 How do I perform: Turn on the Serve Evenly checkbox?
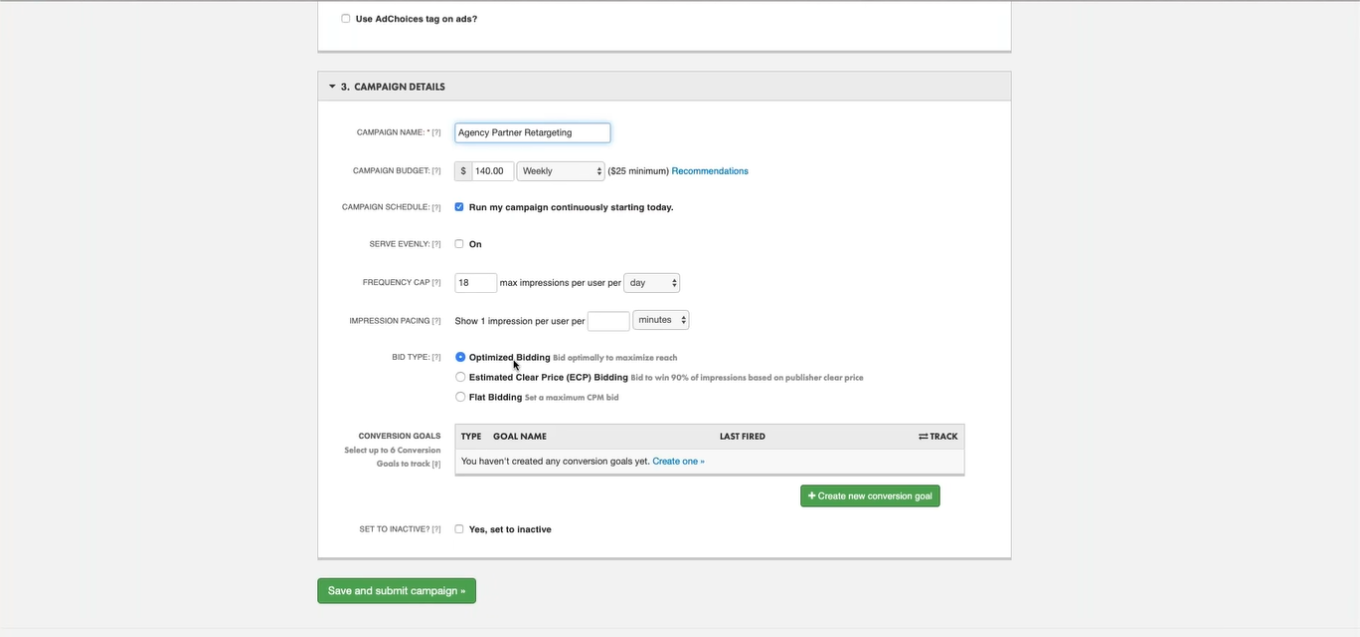point(459,244)
